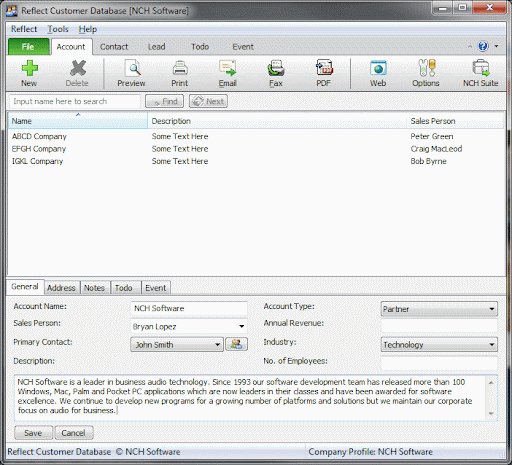Click the contact icon beside Primary Contact

236,344
